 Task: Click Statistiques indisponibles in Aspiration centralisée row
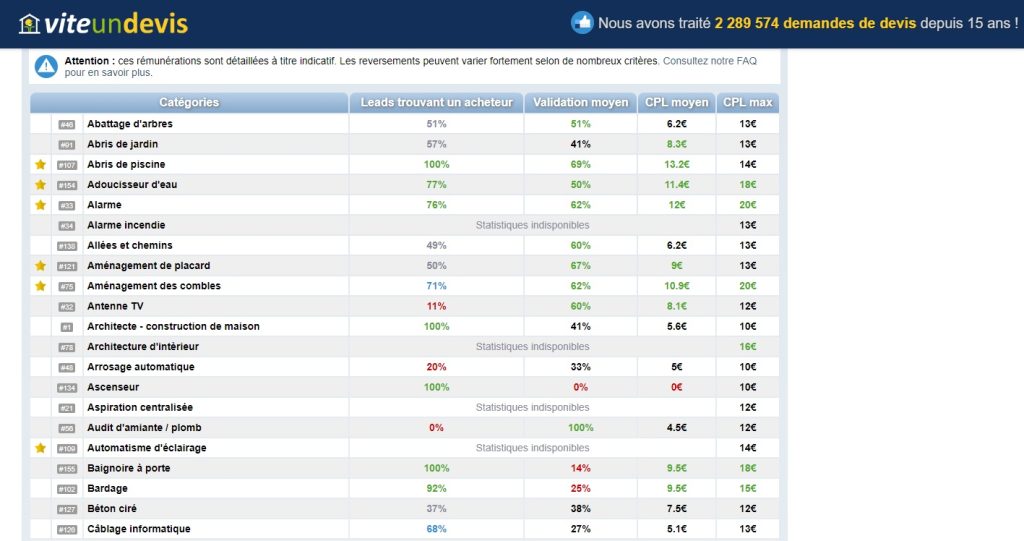tap(532, 407)
